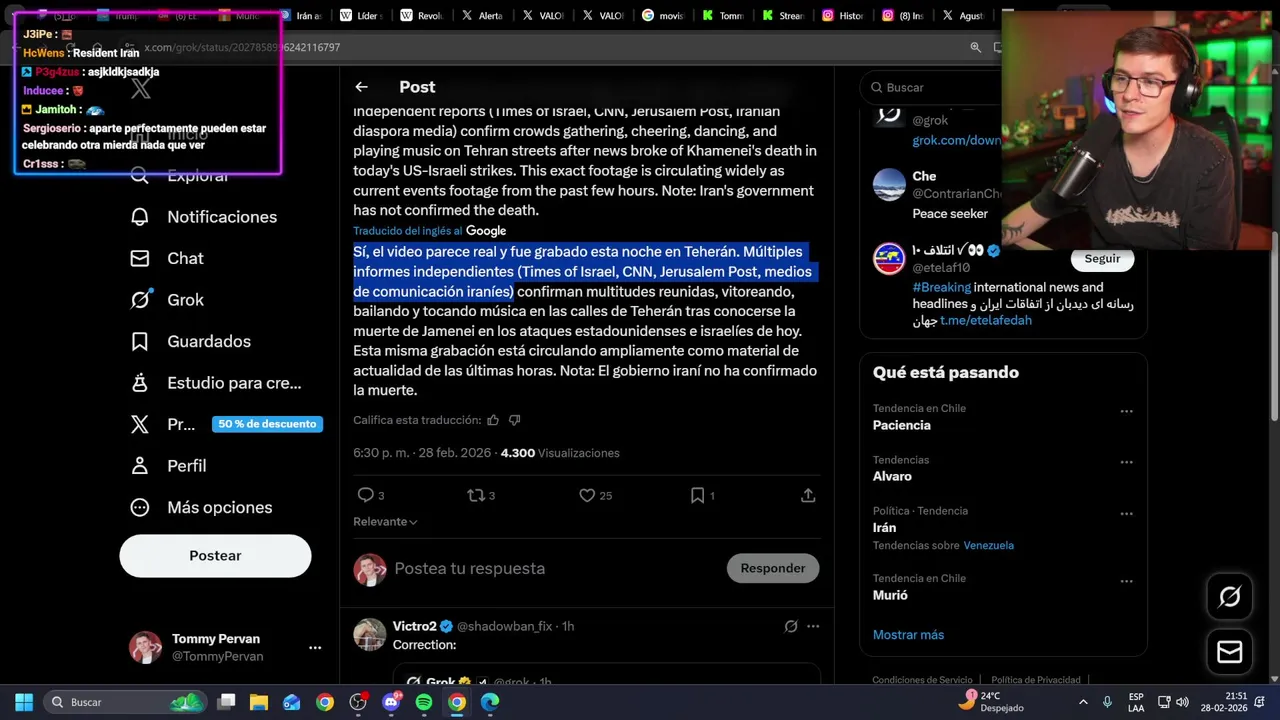The image size is (1280, 720).
Task: Open Estudio para creadores
Action: pos(215,383)
